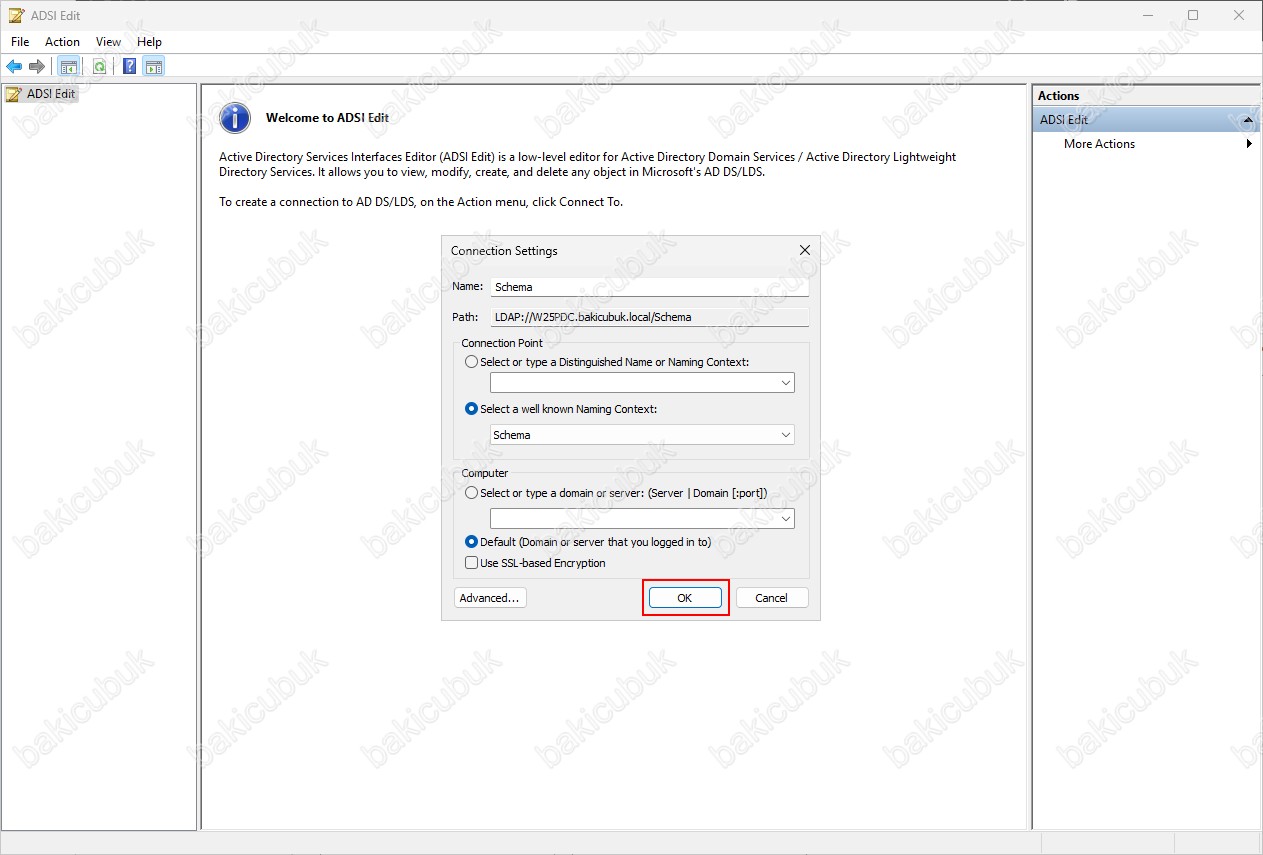Click OK in Connection Settings
This screenshot has width=1263, height=855.
click(x=685, y=598)
